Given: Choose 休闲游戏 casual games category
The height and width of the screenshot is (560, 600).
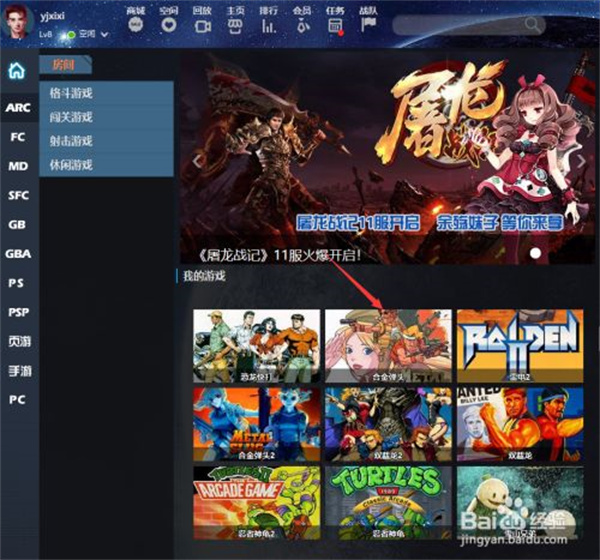Looking at the screenshot, I should point(106,165).
